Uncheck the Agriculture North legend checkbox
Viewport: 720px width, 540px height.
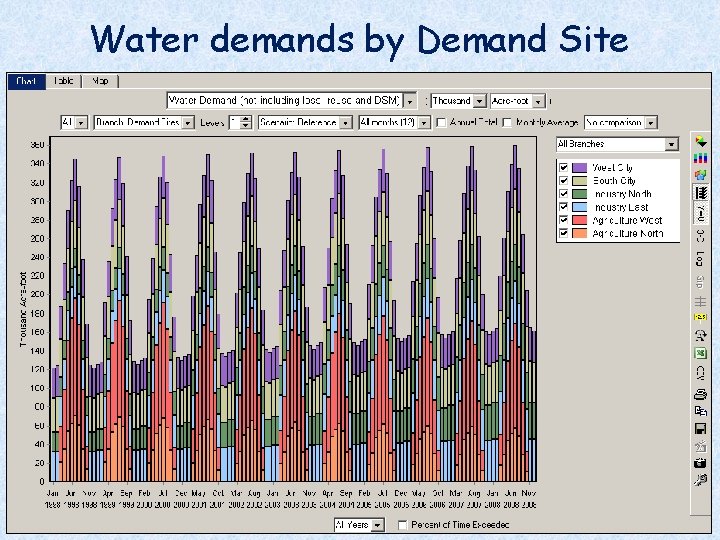click(563, 233)
